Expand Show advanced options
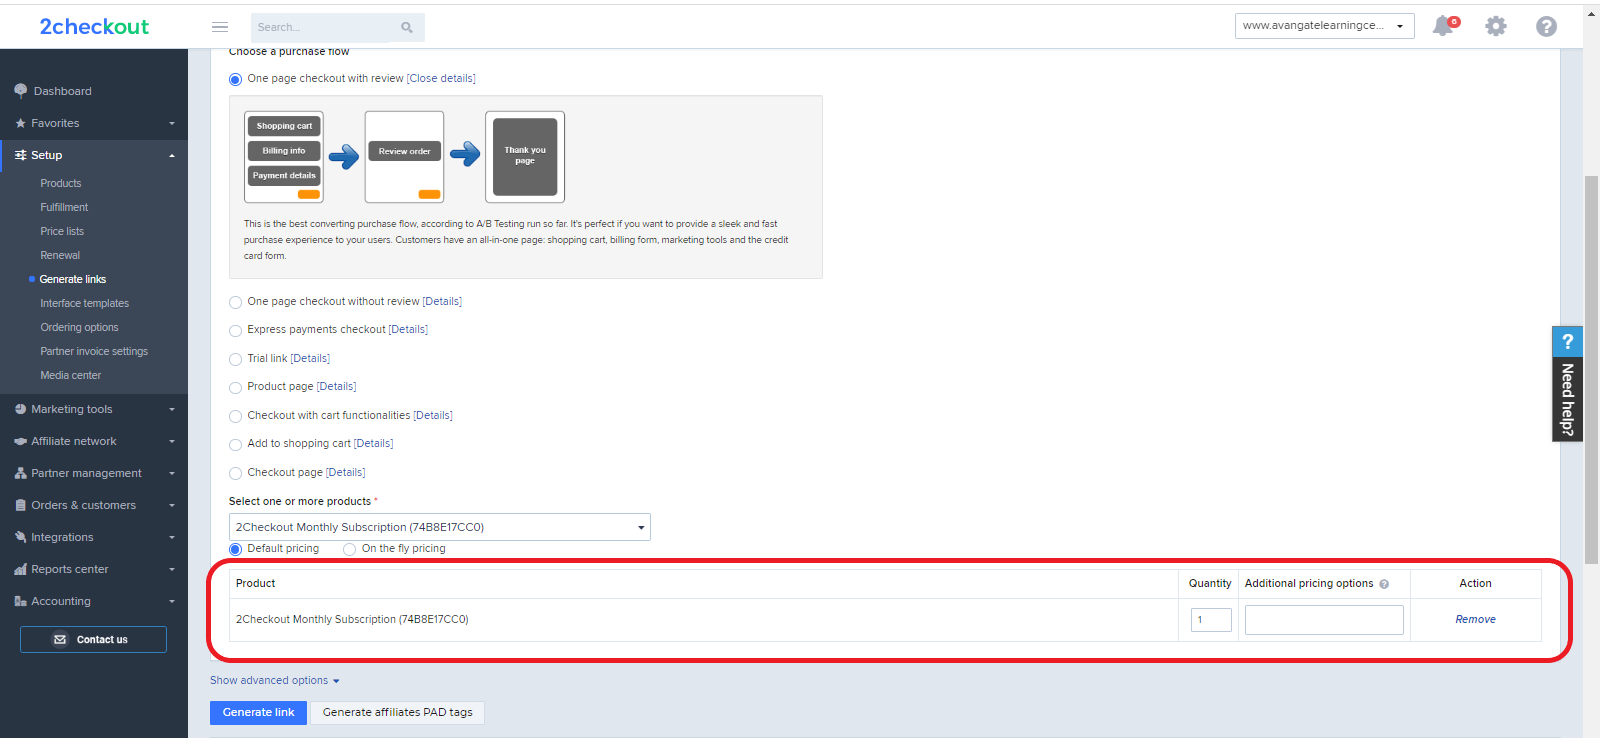The image size is (1600, 738). tap(275, 680)
